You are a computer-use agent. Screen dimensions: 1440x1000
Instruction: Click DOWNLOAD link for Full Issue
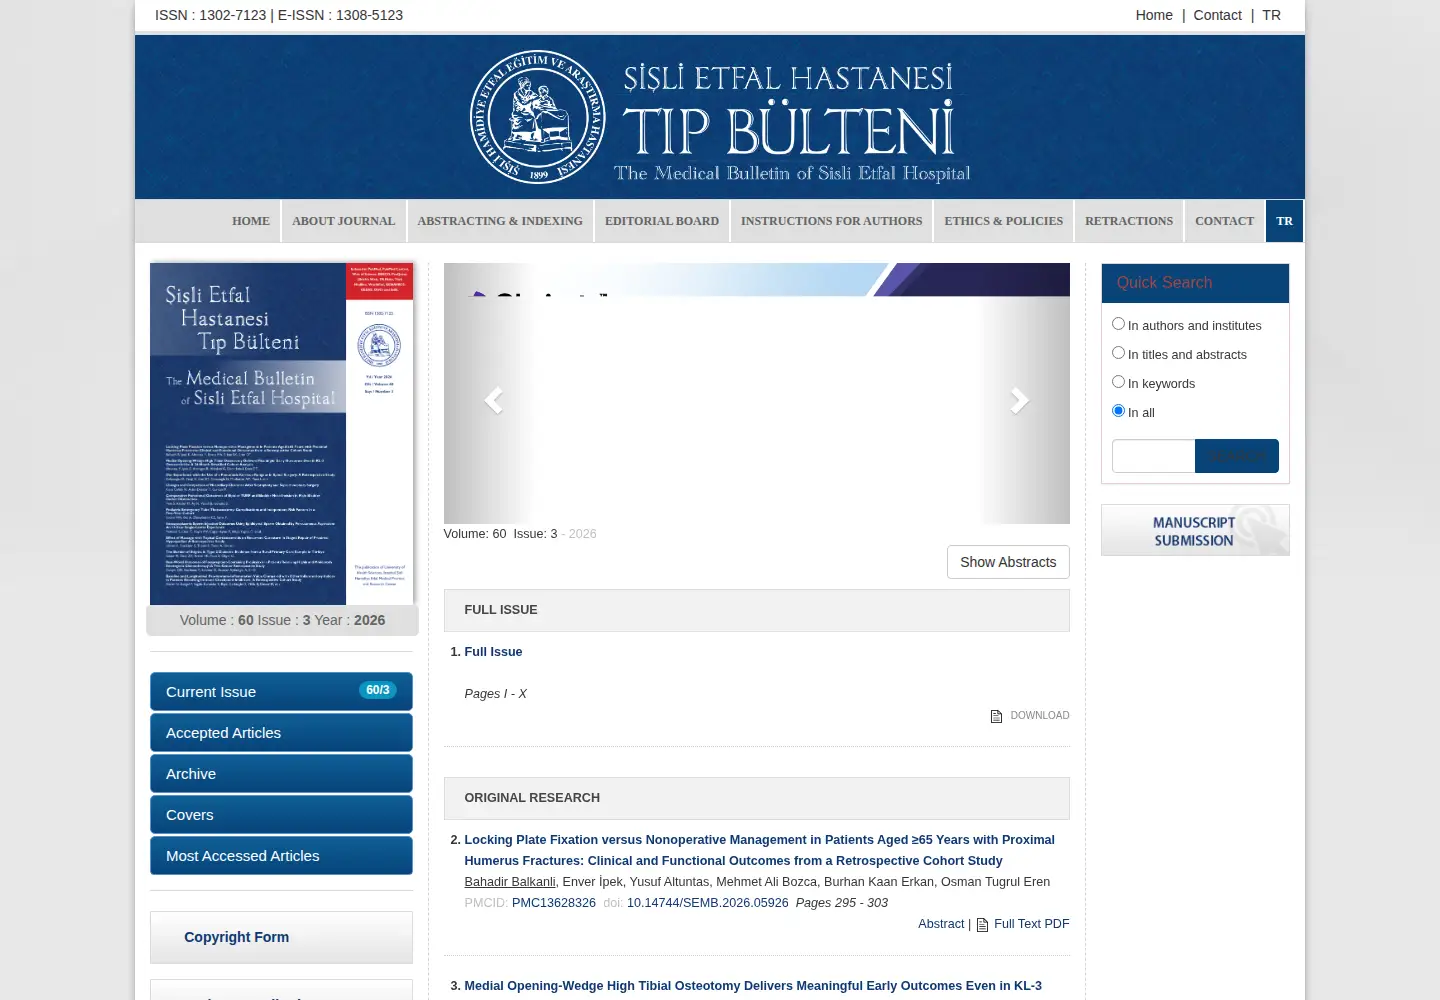[x=1040, y=716]
